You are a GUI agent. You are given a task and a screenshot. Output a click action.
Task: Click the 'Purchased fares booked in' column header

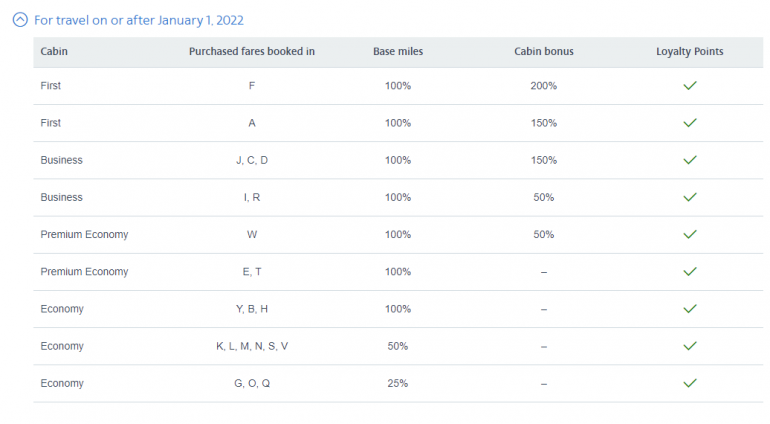(x=252, y=51)
